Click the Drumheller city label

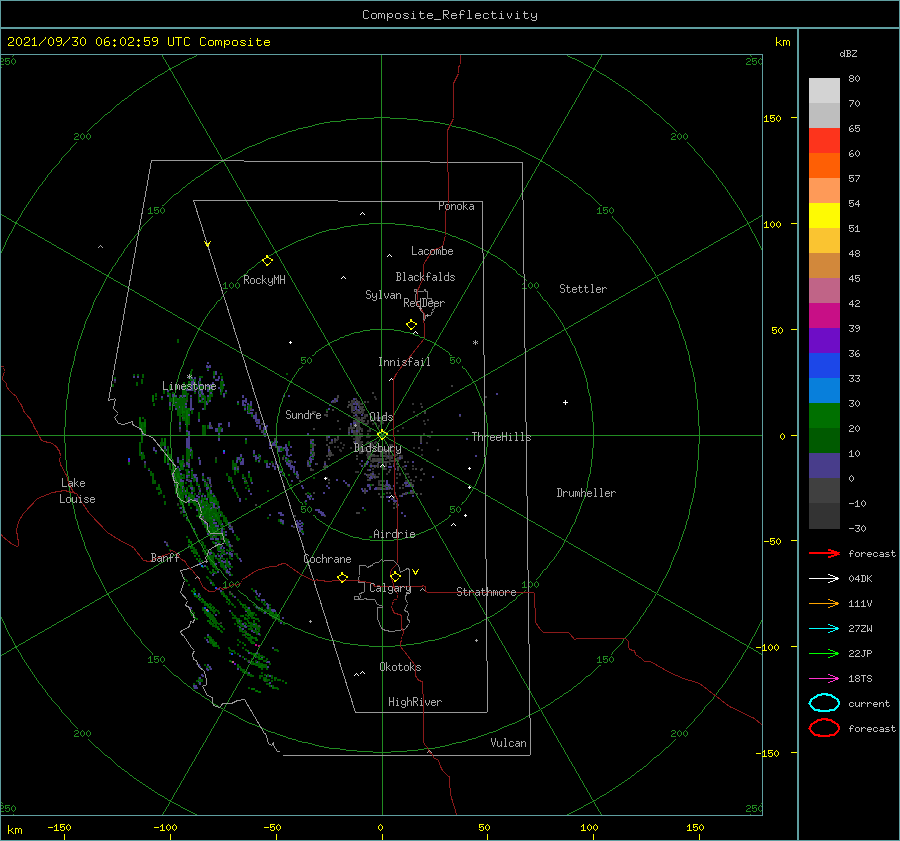(586, 493)
